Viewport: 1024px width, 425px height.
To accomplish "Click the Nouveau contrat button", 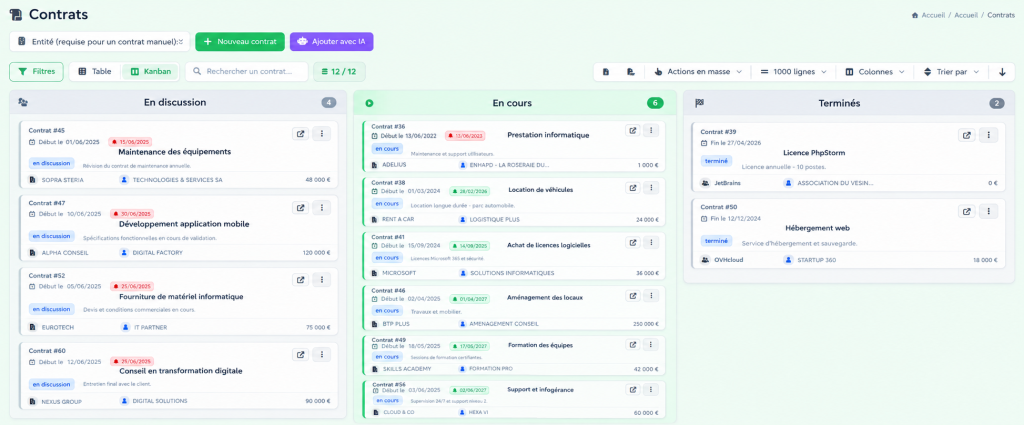I will [240, 41].
